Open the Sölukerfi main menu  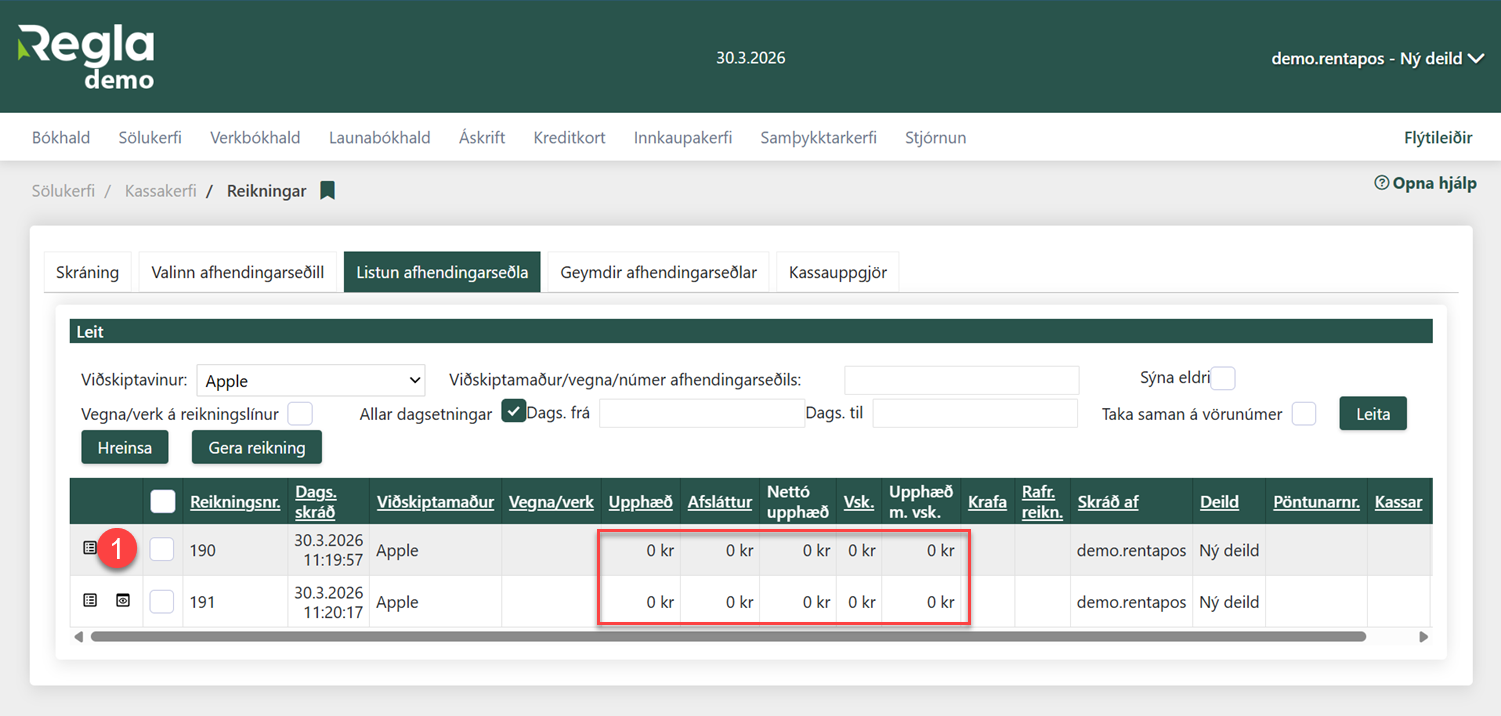pyautogui.click(x=150, y=138)
